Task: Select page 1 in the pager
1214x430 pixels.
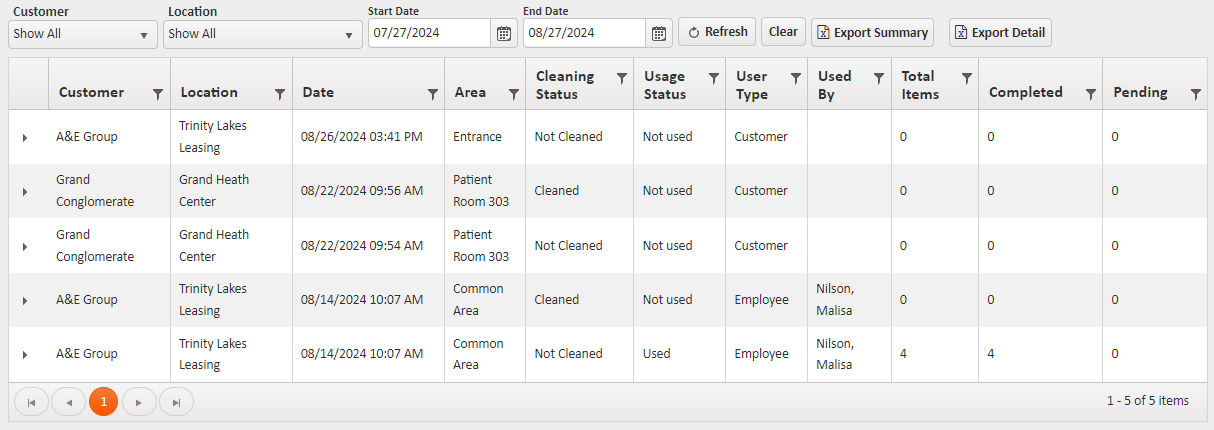Action: tap(103, 402)
